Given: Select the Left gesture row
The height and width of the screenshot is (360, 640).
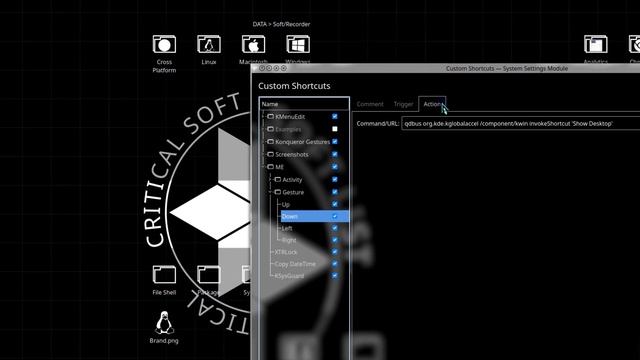Looking at the screenshot, I should [315, 228].
